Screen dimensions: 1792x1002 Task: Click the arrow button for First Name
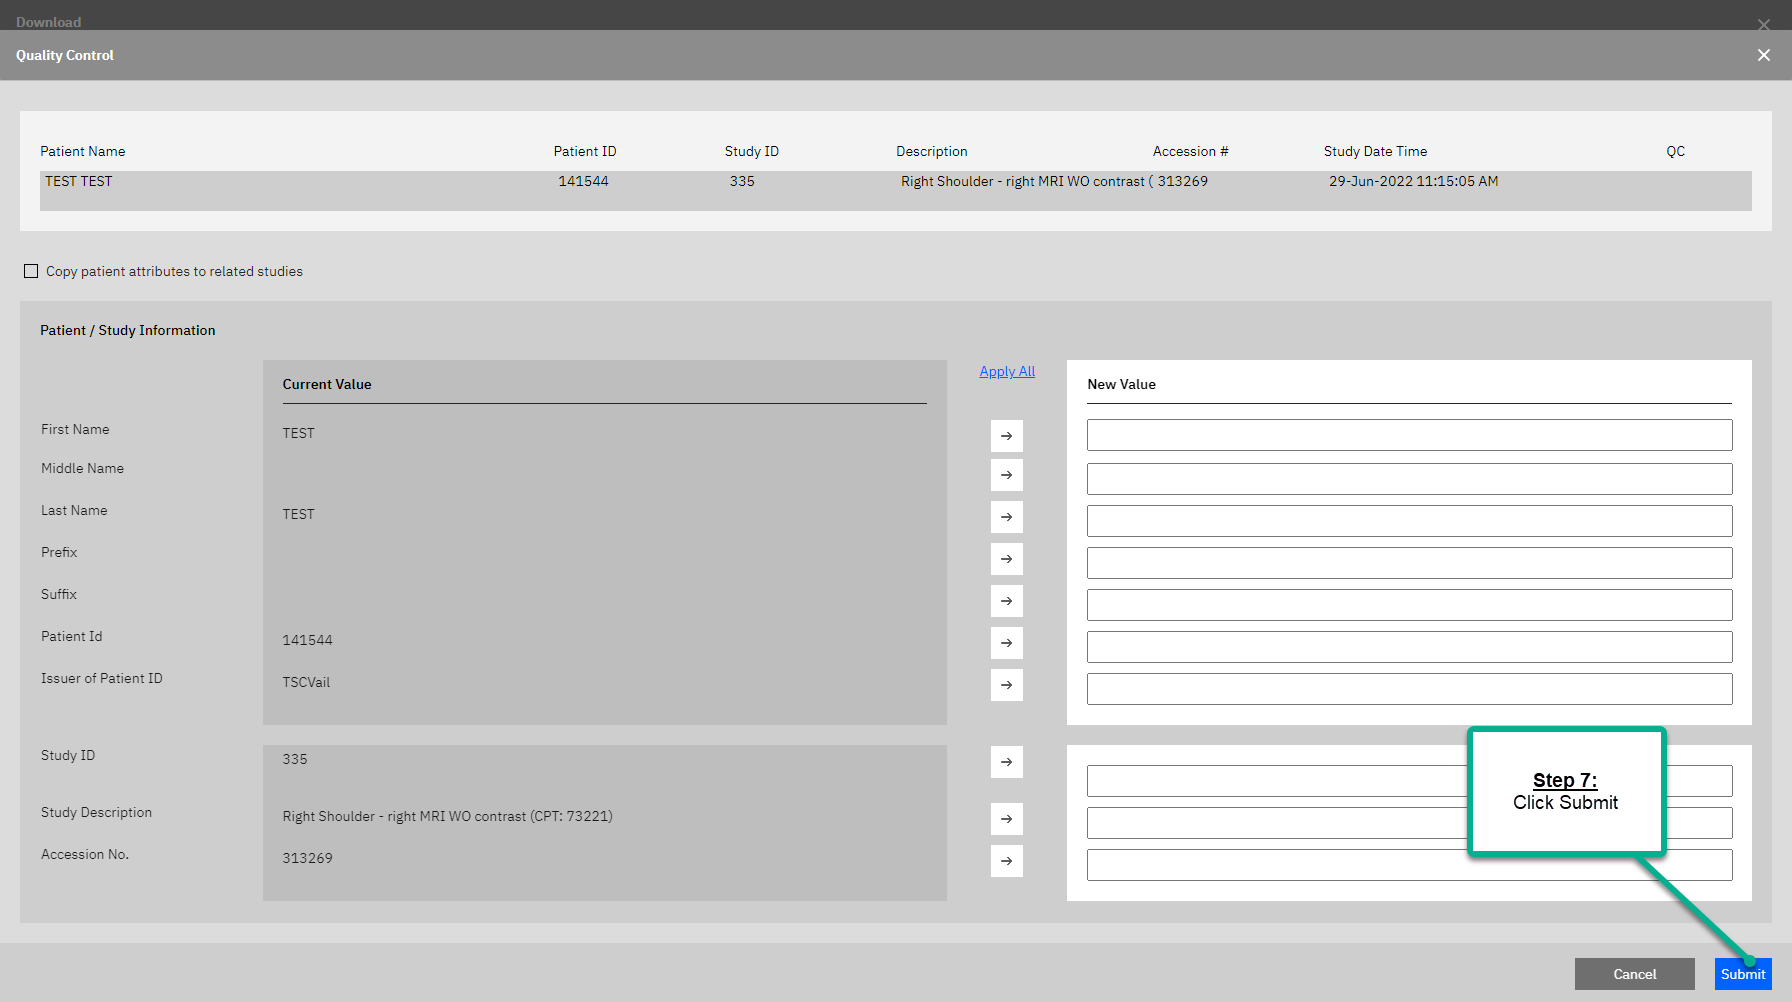1006,436
